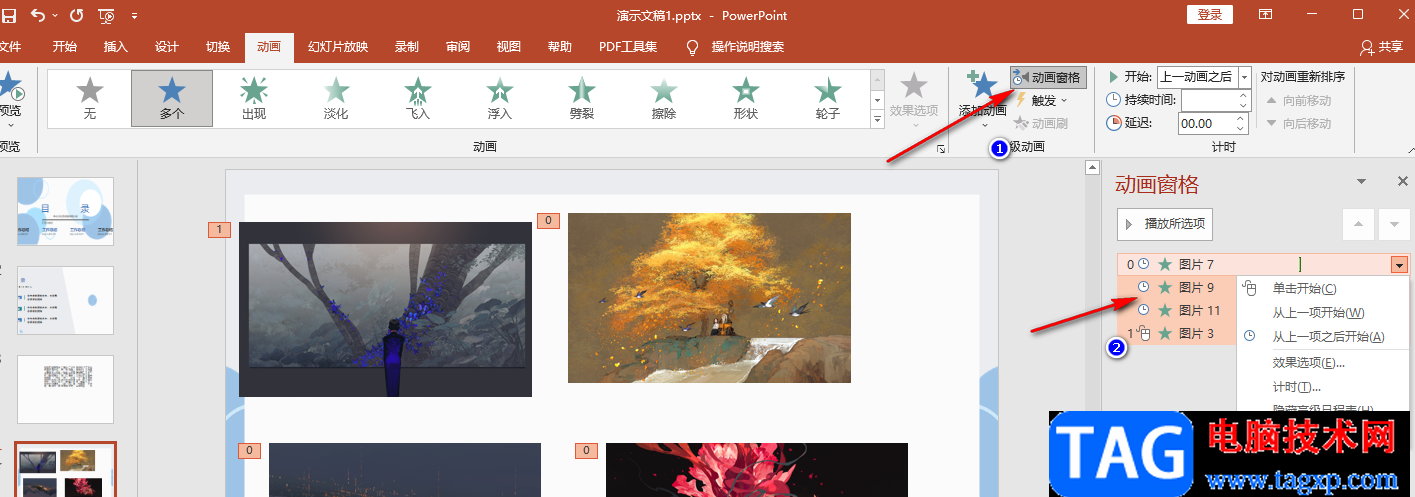Start slideshow from beginning icon in title bar

pos(106,15)
